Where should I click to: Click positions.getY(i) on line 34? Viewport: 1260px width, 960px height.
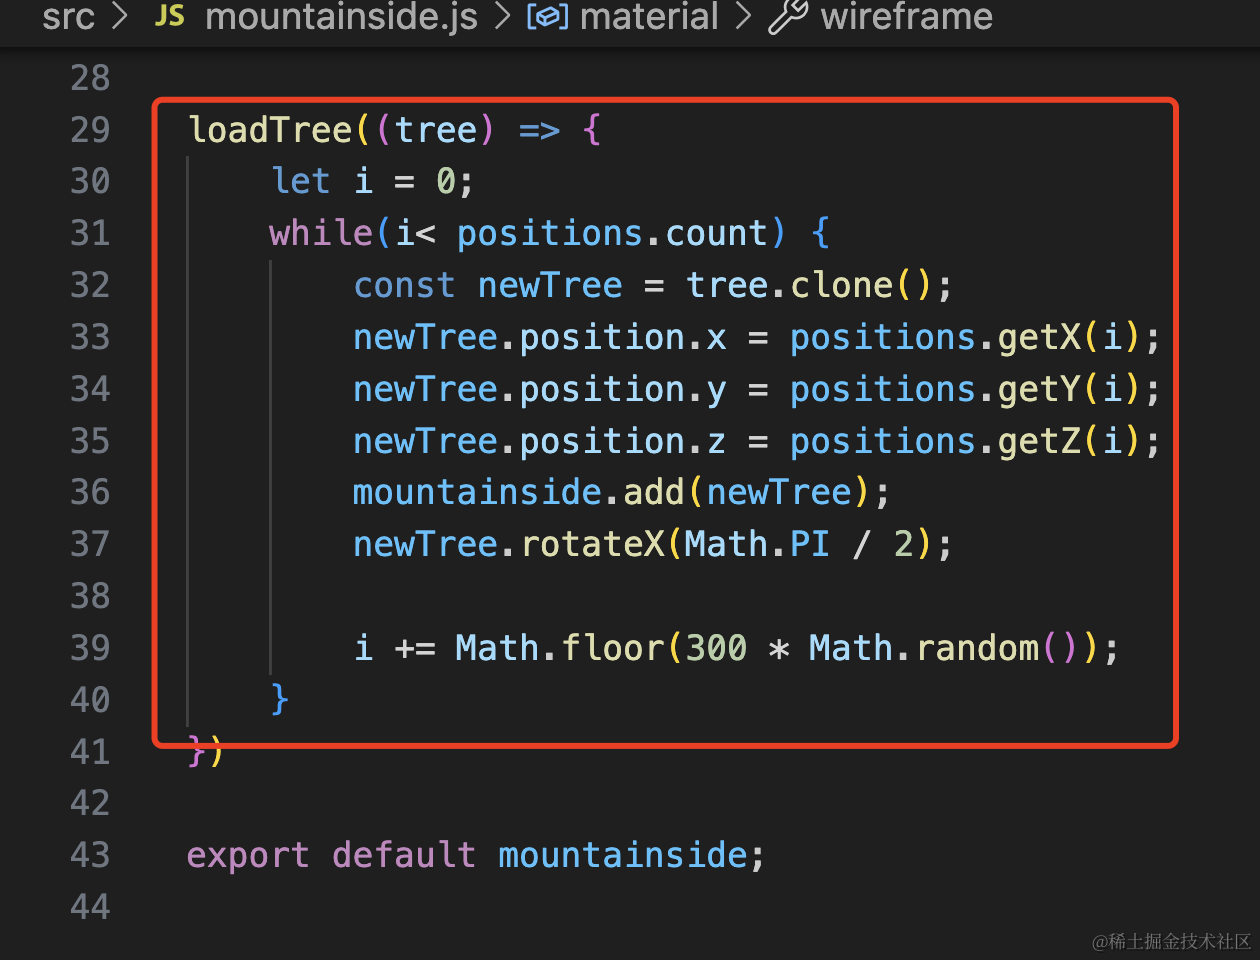(x=965, y=389)
